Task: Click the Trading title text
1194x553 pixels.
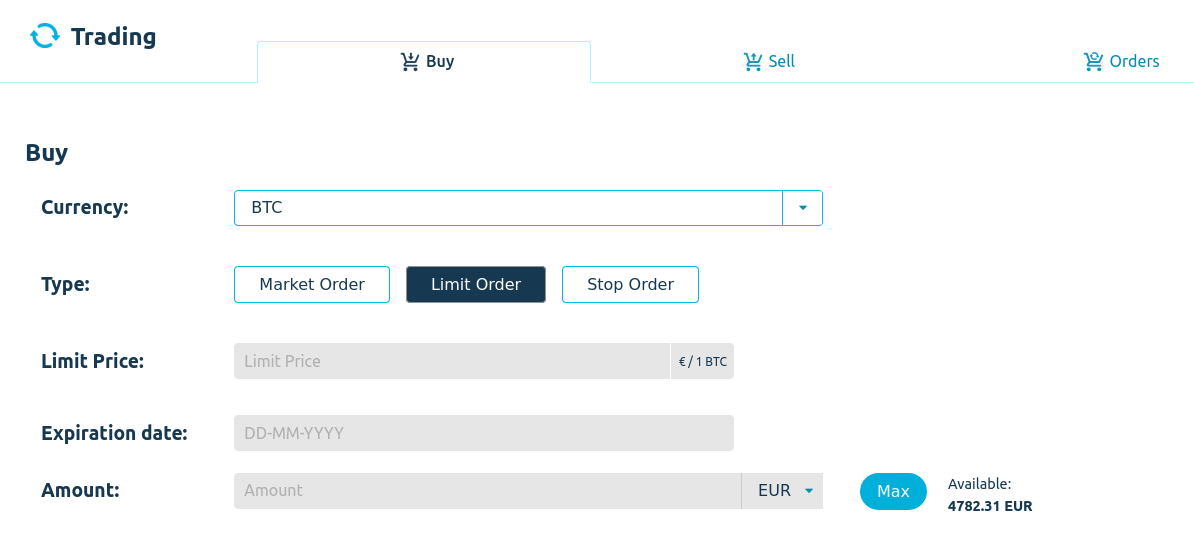Action: (x=113, y=37)
